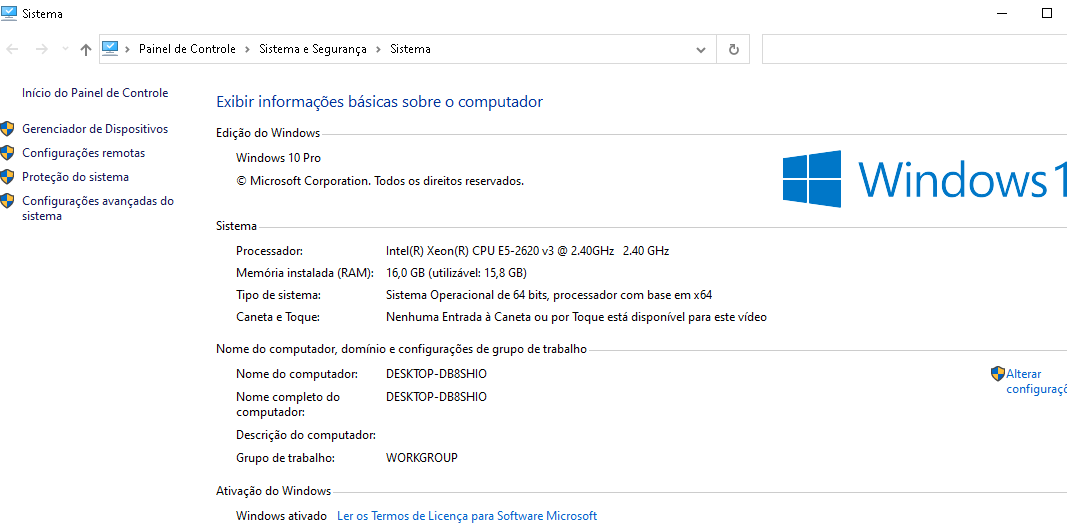Open the recent locations dropdown arrow
The image size is (1067, 530).
(65, 49)
